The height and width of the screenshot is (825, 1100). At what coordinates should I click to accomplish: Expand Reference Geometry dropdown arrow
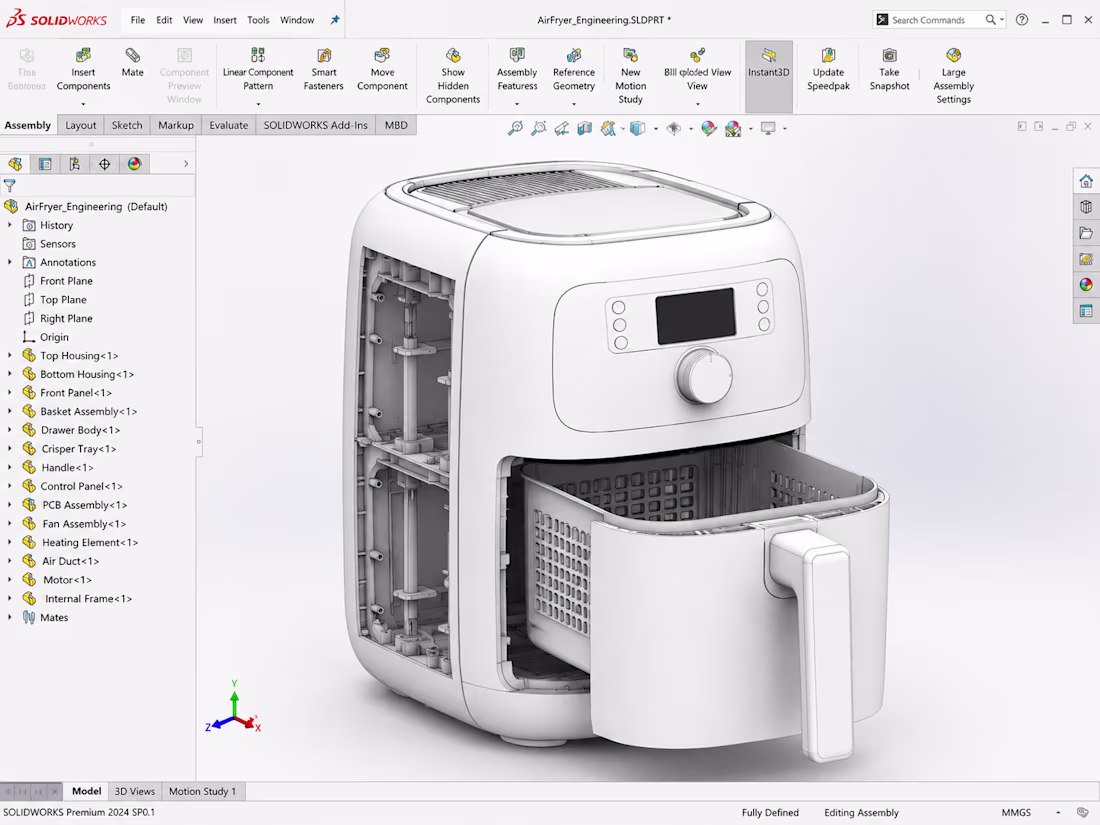[x=574, y=104]
